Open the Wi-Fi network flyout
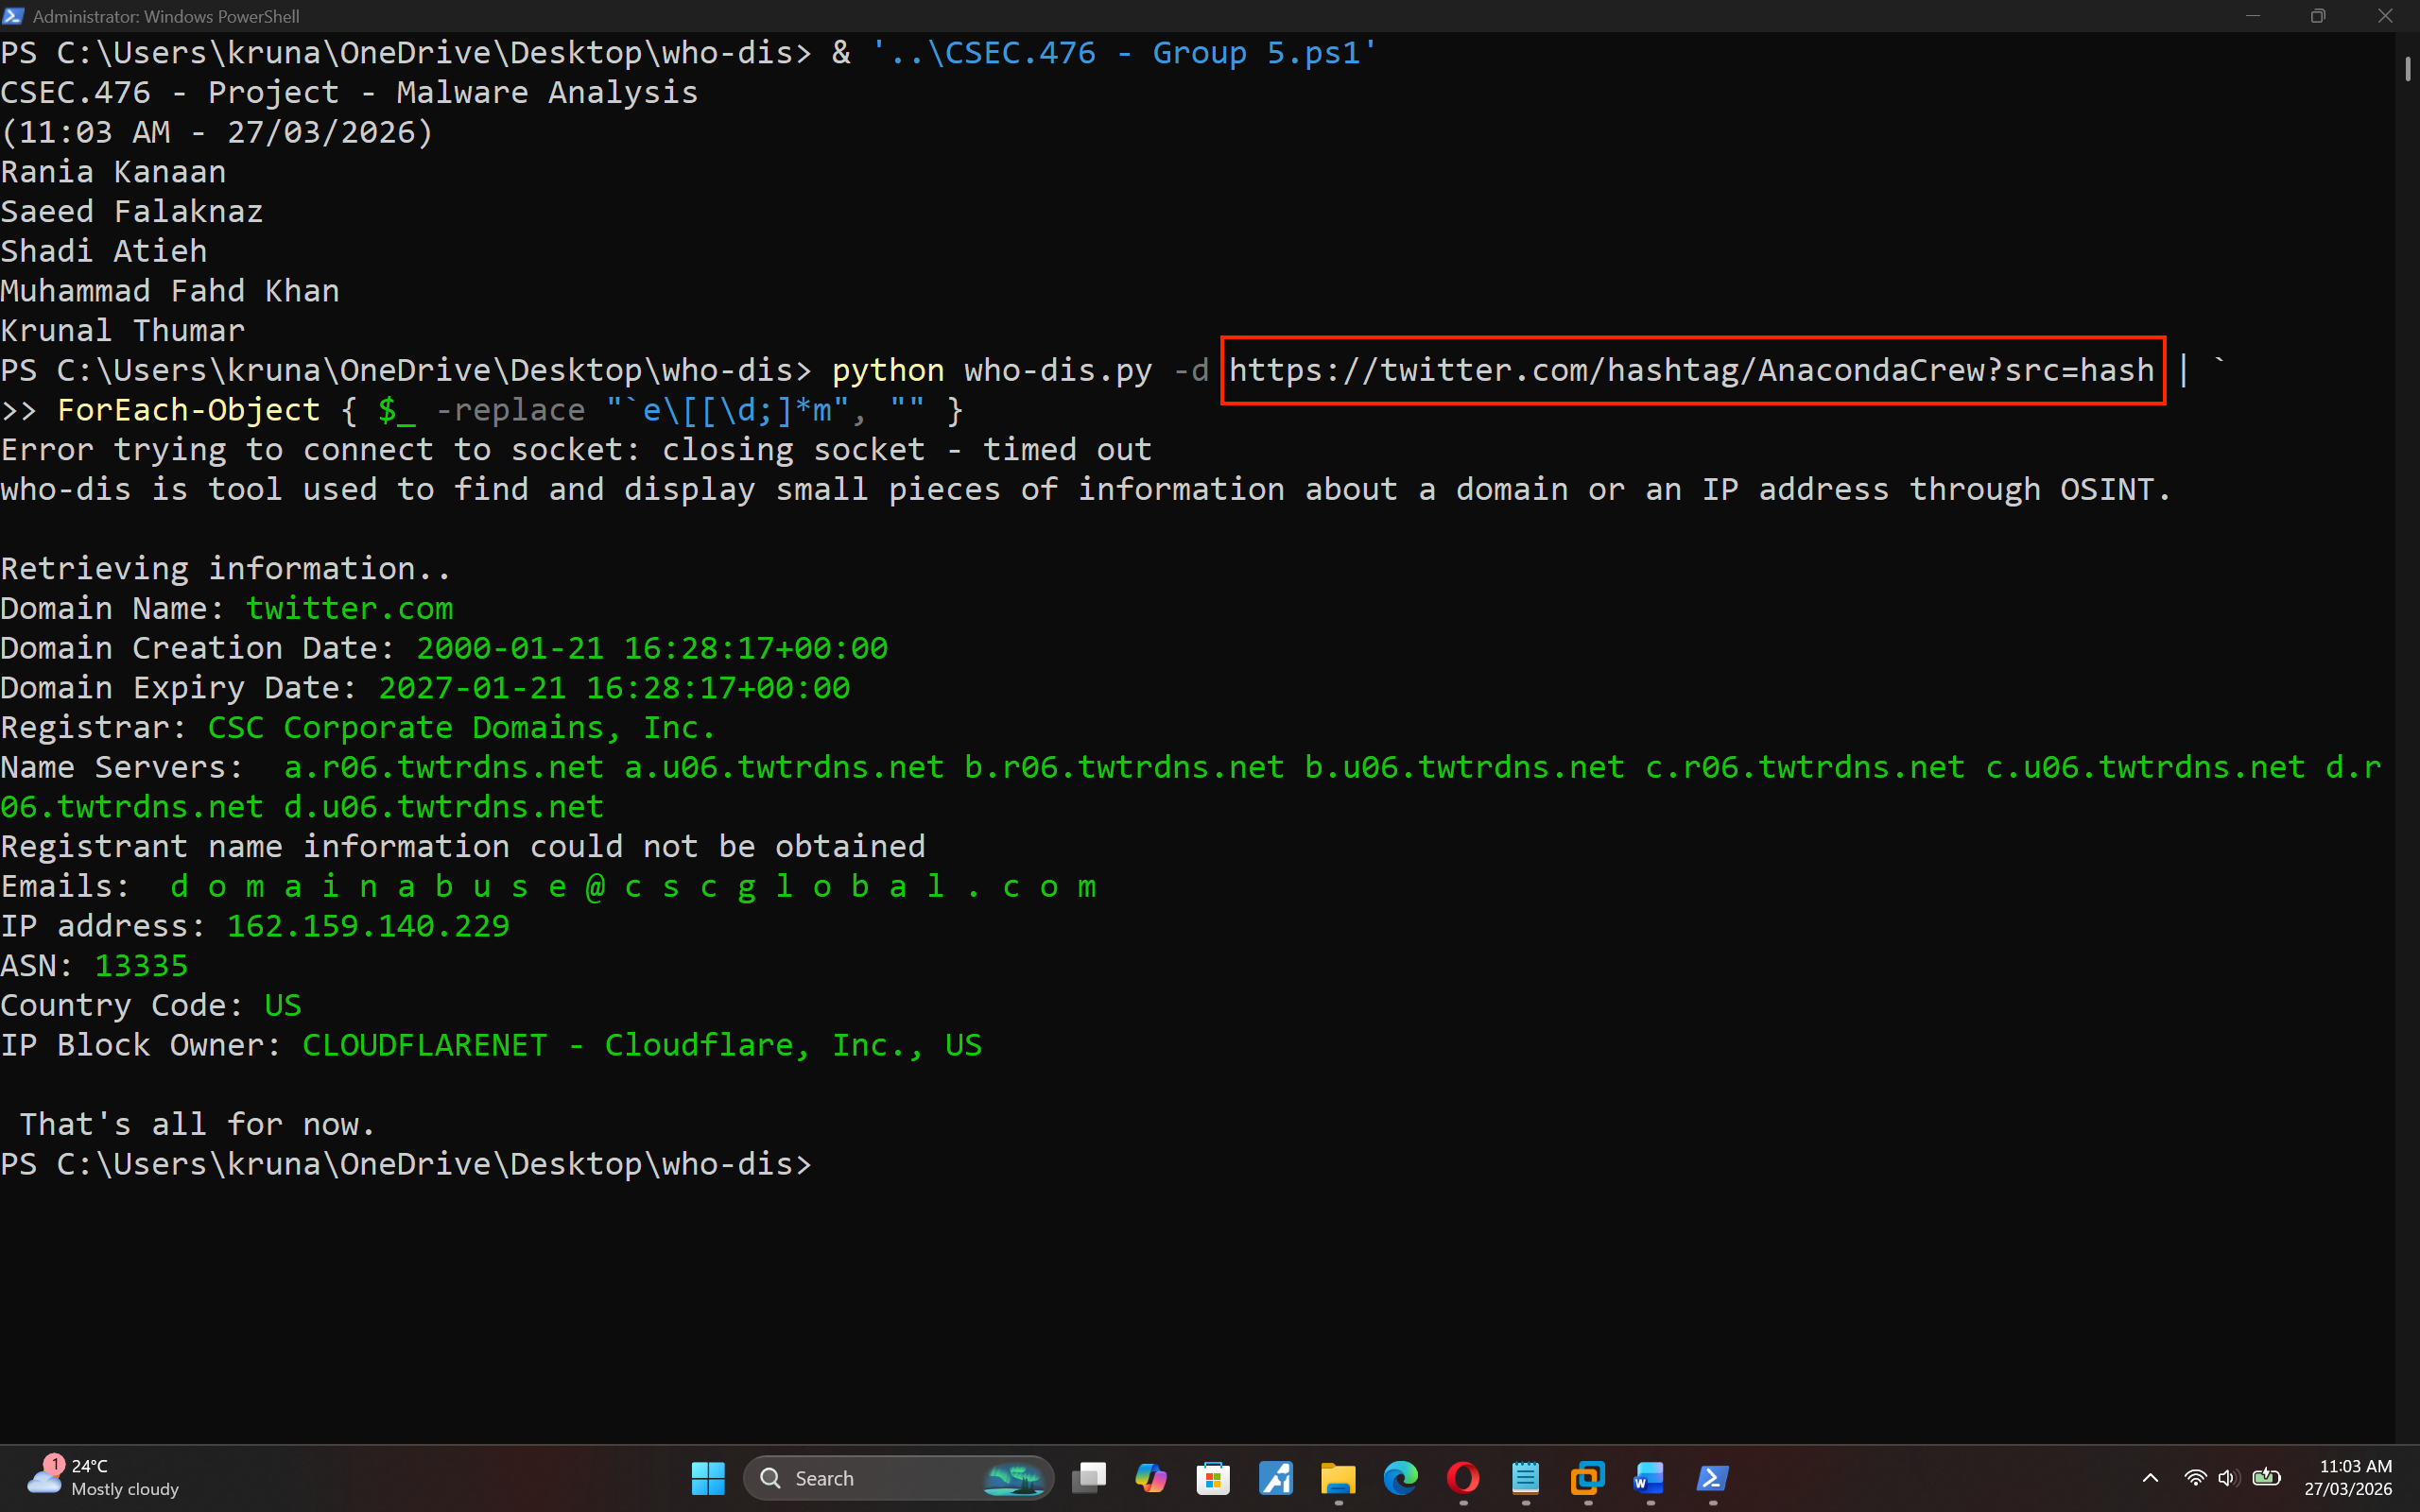The image size is (2420, 1512). (x=2195, y=1478)
